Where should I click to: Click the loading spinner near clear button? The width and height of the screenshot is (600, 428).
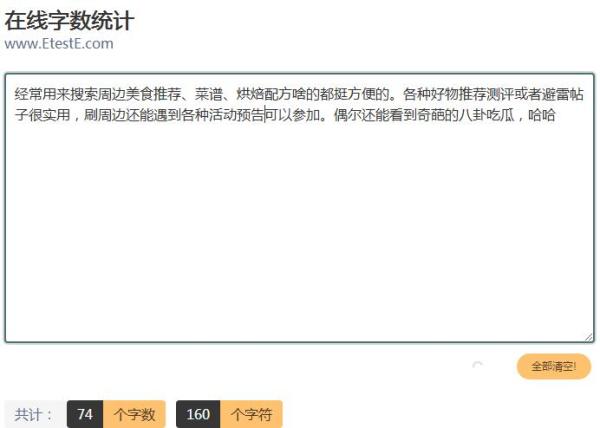coord(477,365)
